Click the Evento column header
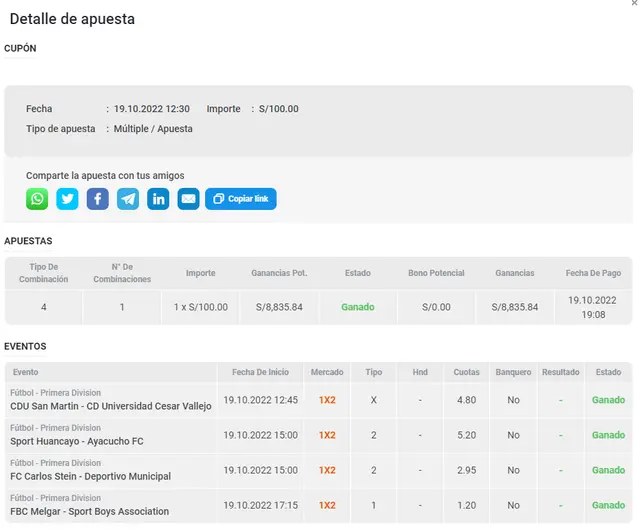640x532 pixels. [x=25, y=372]
